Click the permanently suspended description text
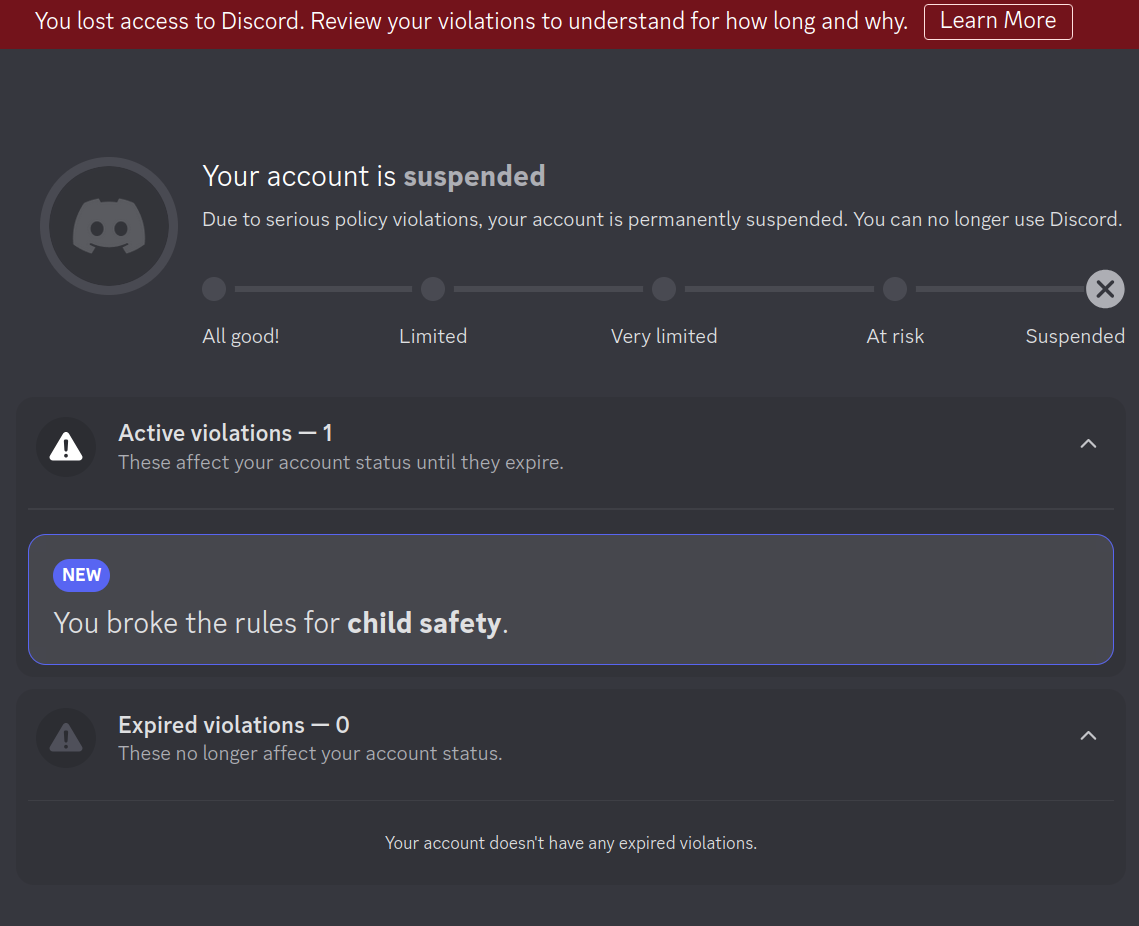The width and height of the screenshot is (1139, 926). [662, 219]
